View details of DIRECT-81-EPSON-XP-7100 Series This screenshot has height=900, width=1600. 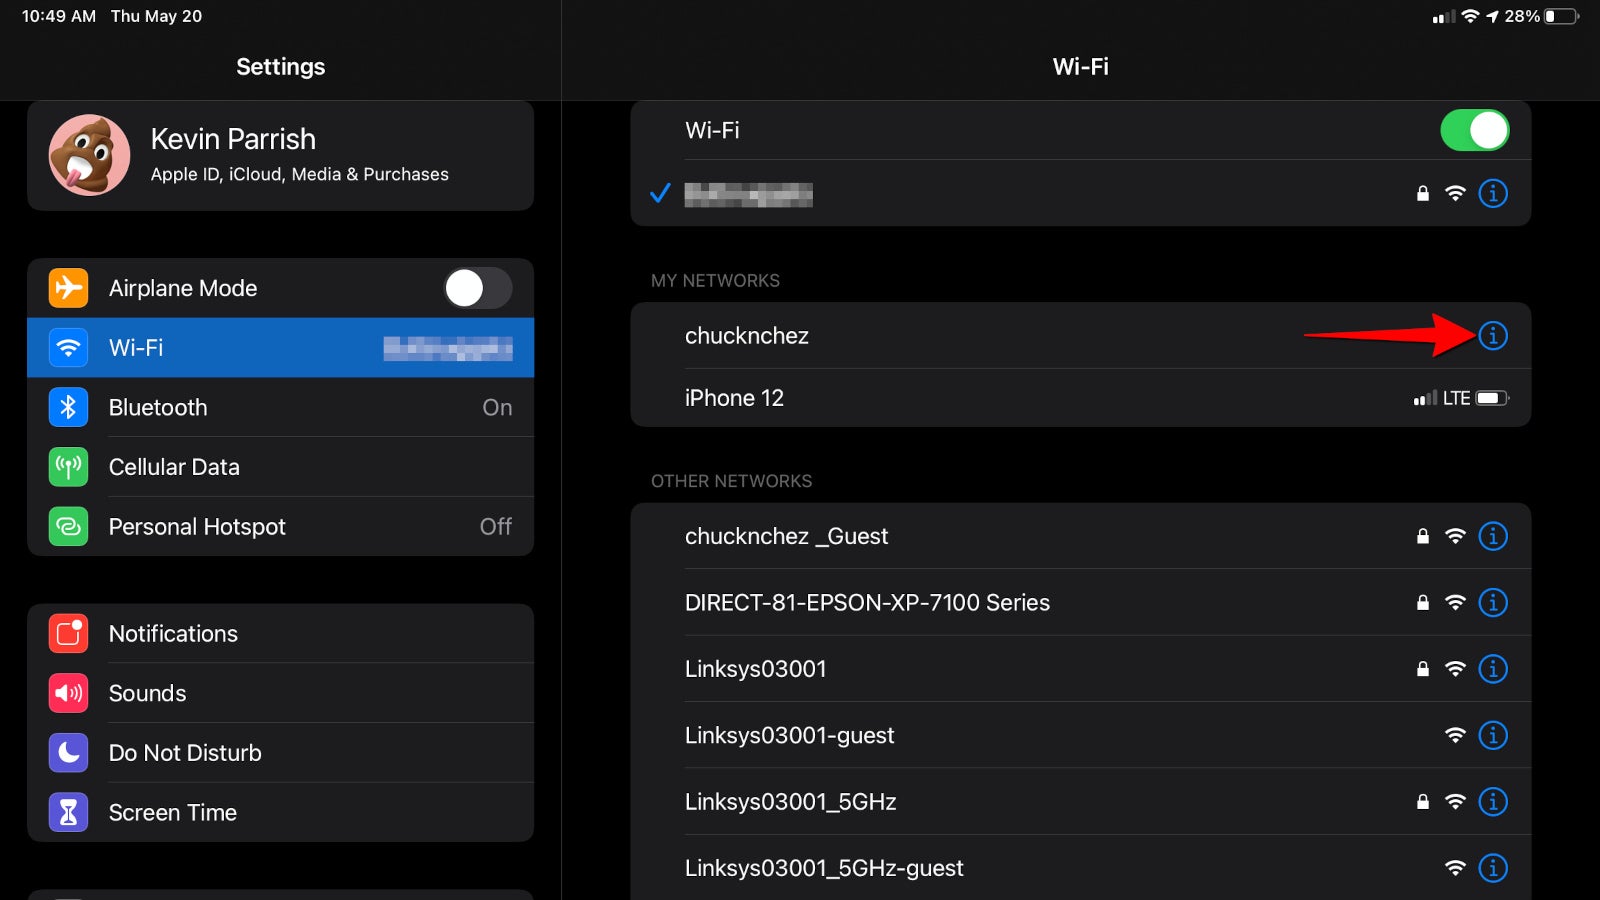(x=1493, y=602)
